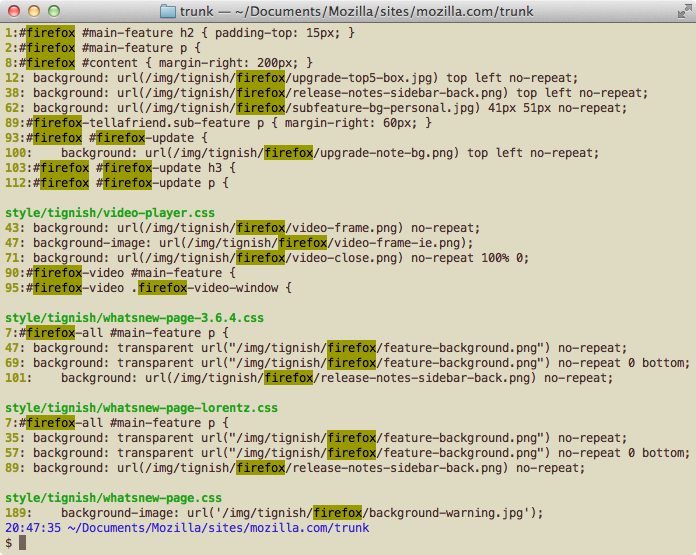Click line 90: #firefox-video #main-feature {
The width and height of the screenshot is (696, 555).
[x=120, y=273]
